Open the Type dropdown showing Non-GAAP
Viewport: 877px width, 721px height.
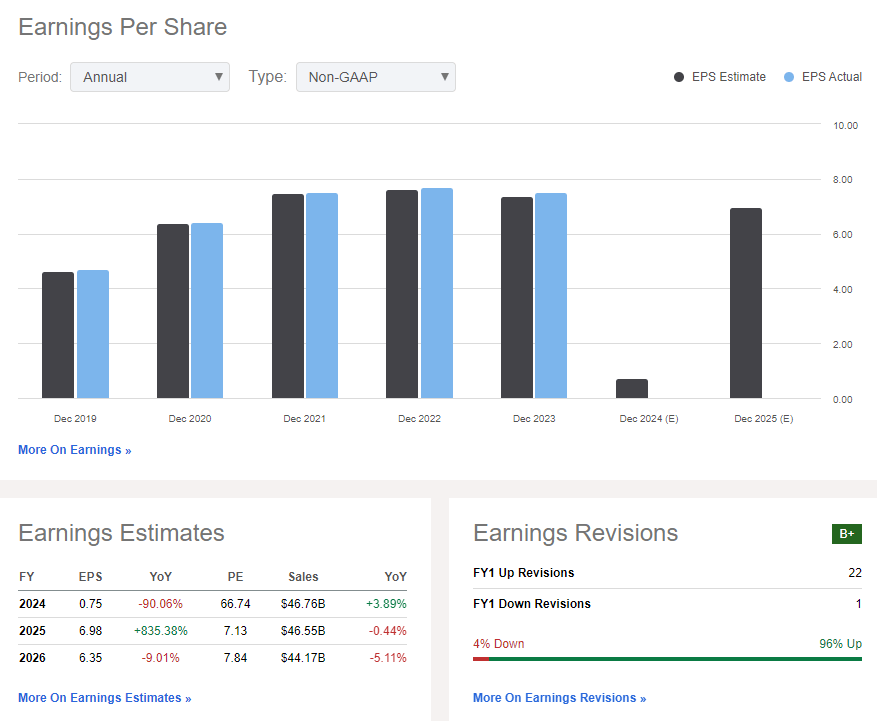click(376, 77)
